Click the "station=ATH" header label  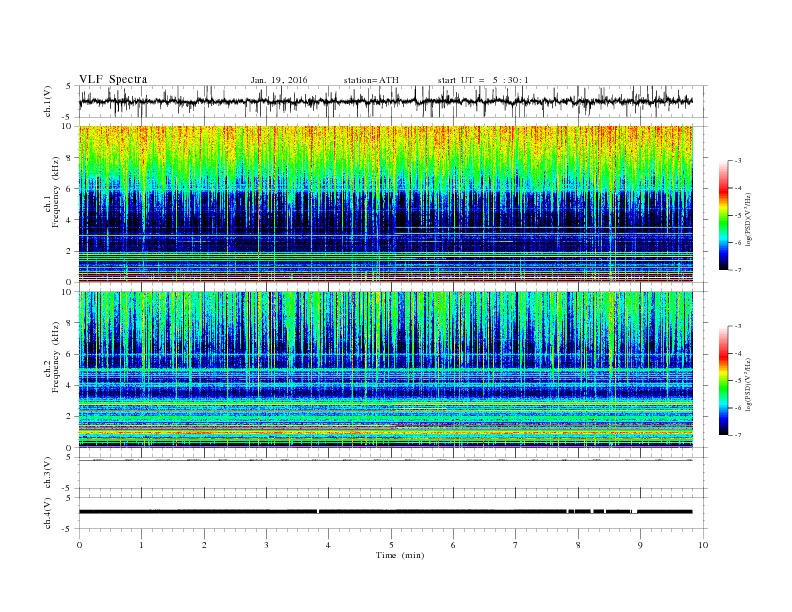pyautogui.click(x=371, y=80)
